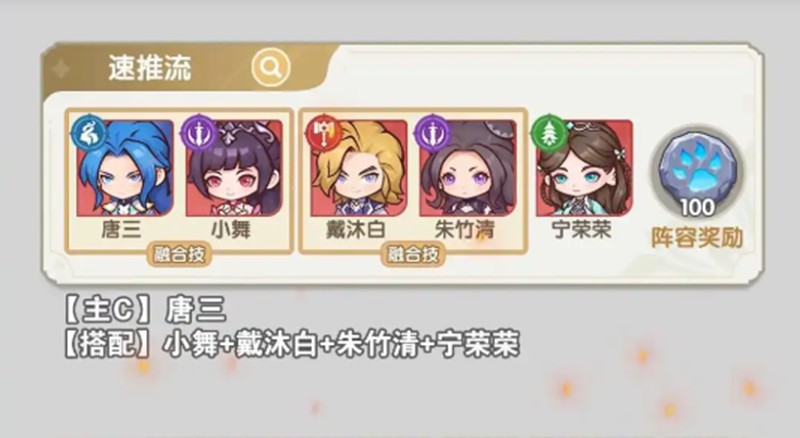Click the diamond ornament left of 速推流
This screenshot has width=800, height=438.
pos(61,69)
